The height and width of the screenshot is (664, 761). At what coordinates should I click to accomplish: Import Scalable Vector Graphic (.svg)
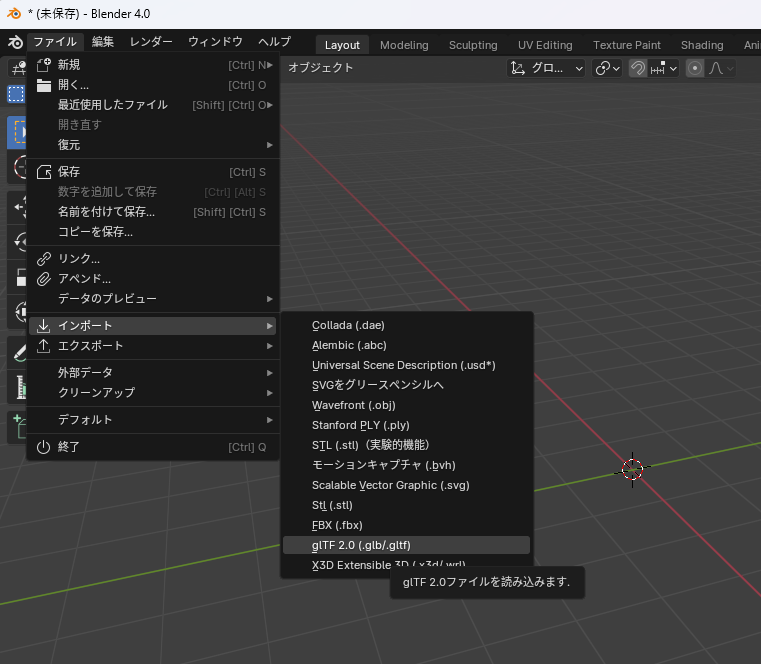[406, 485]
